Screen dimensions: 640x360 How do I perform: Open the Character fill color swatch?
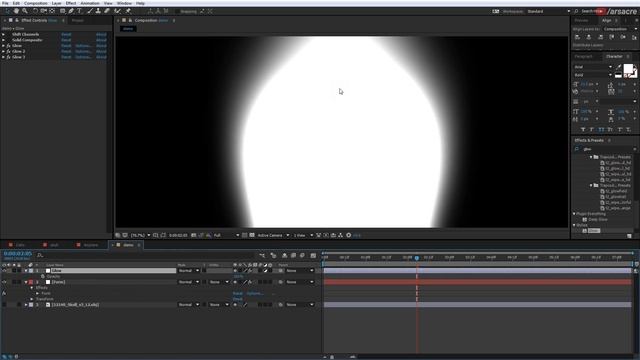tap(629, 69)
